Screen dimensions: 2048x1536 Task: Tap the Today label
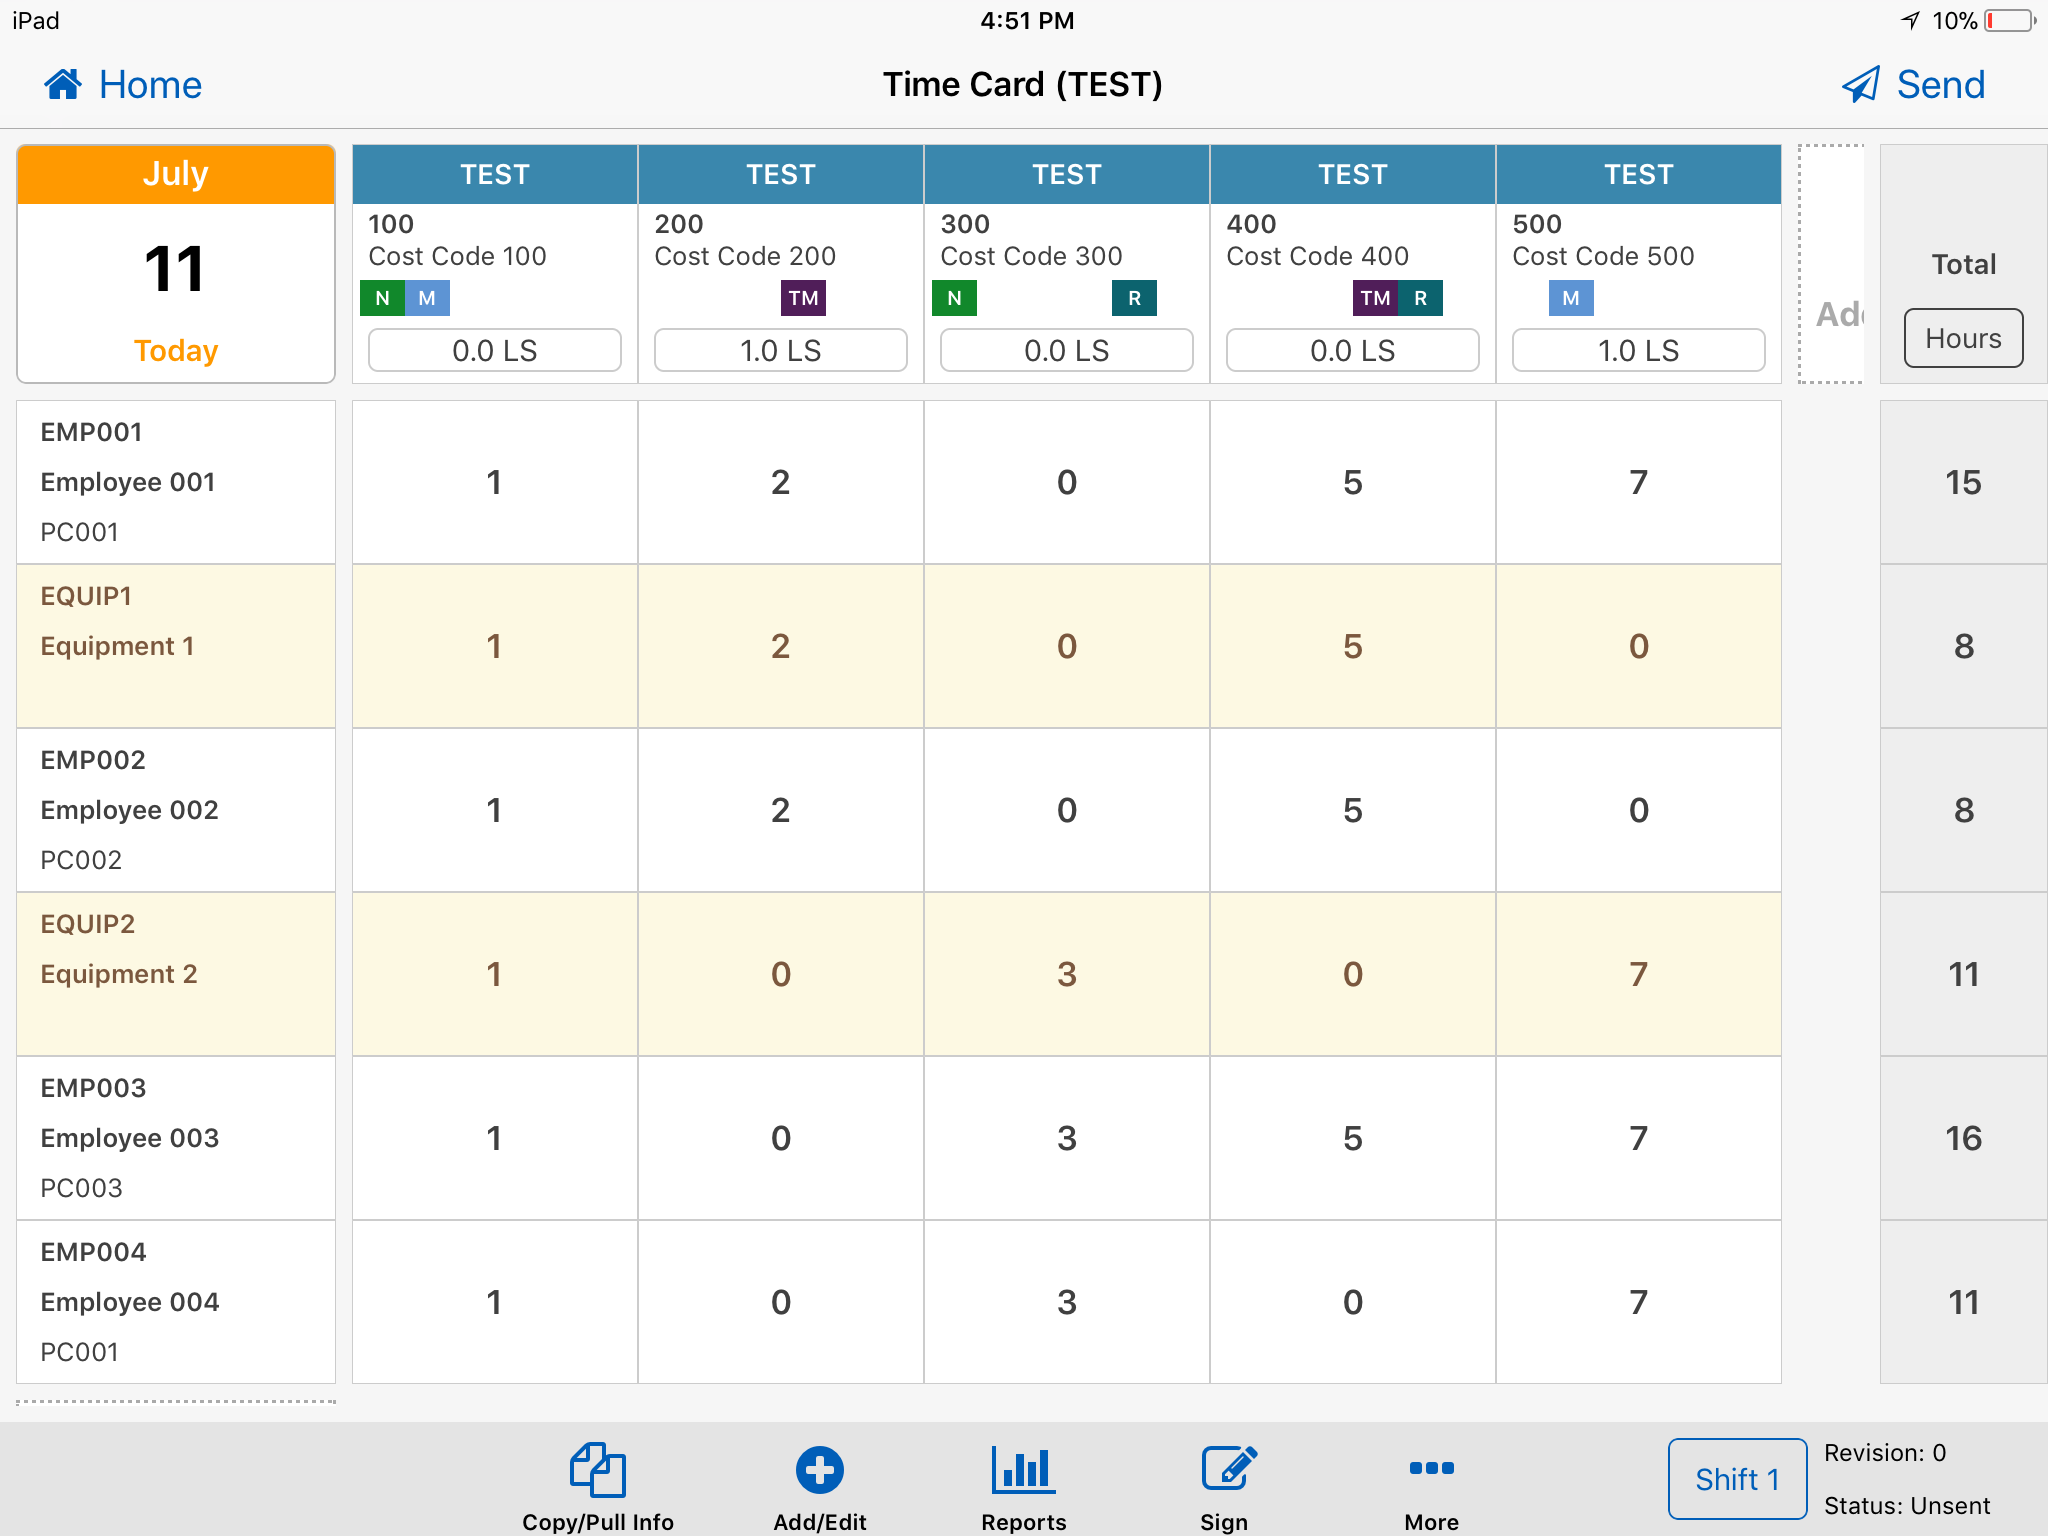[x=176, y=350]
